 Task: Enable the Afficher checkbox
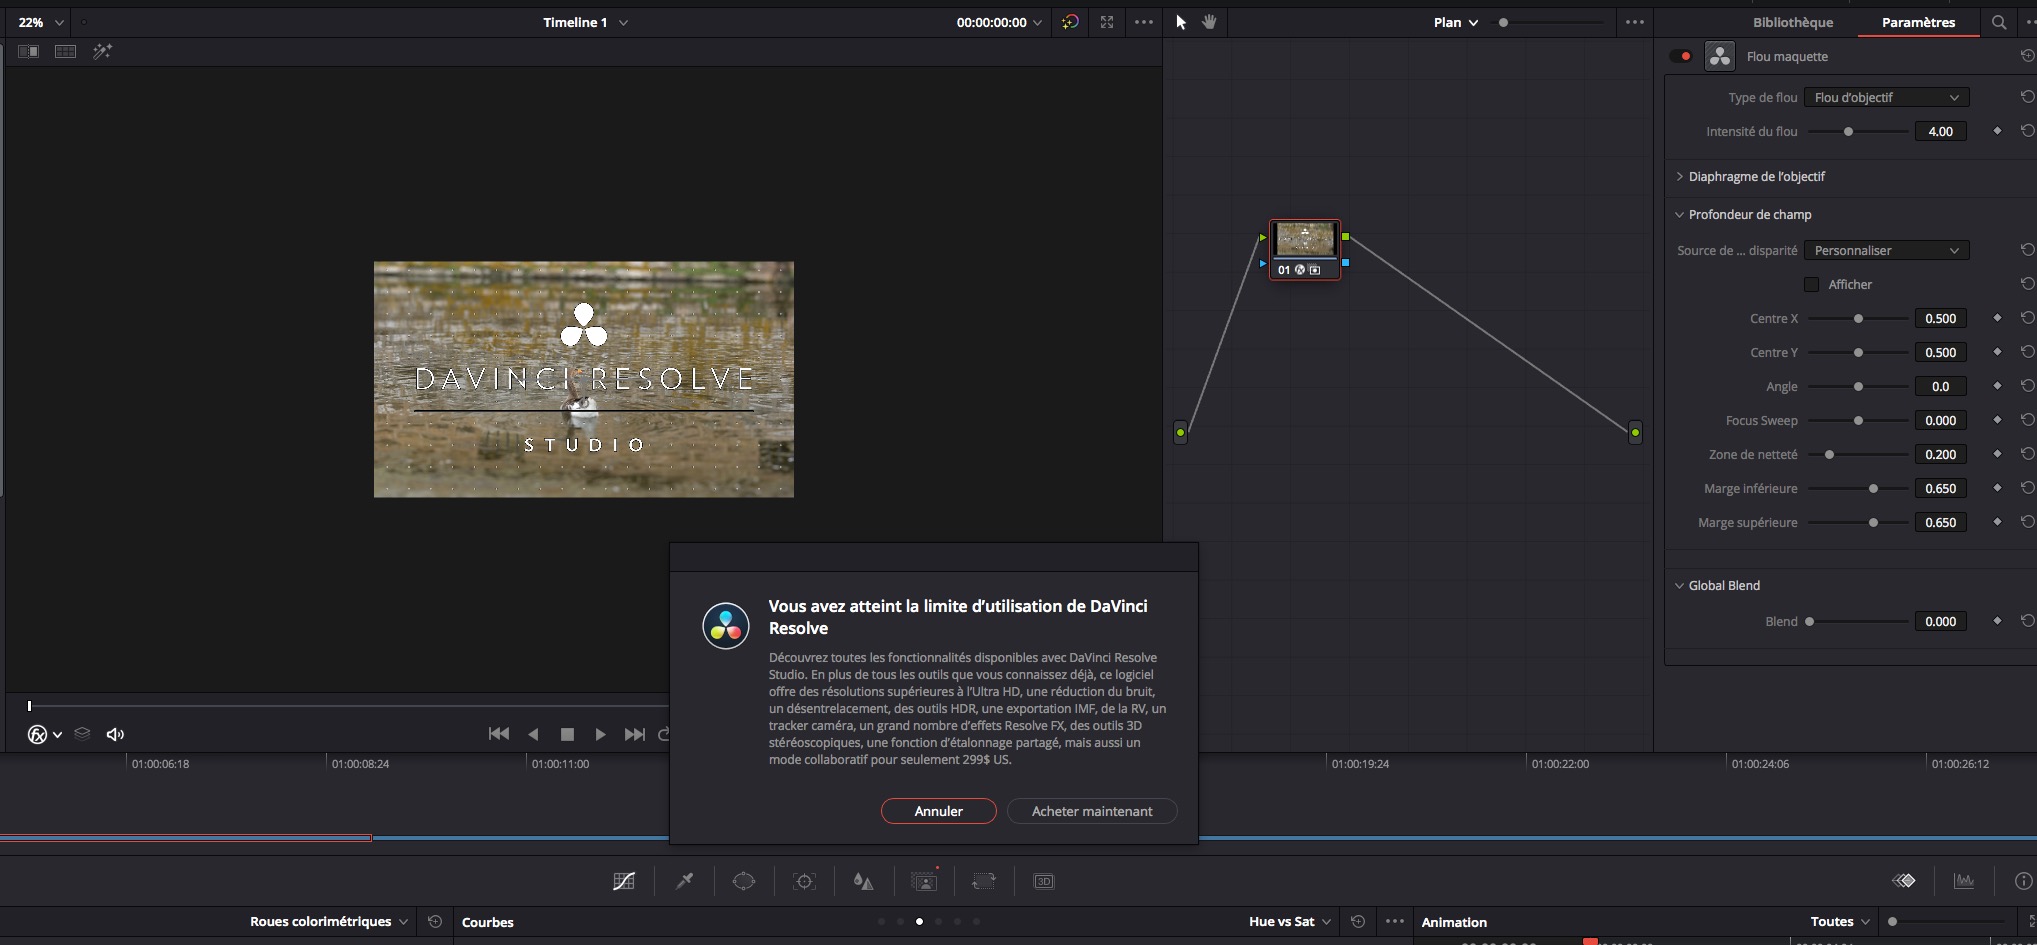click(x=1811, y=285)
